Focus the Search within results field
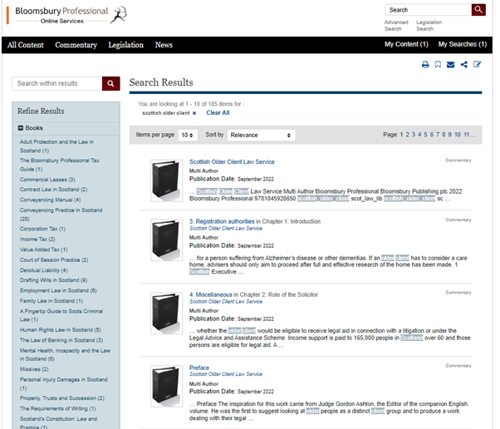Screen dimensions: 500x429 point(57,83)
